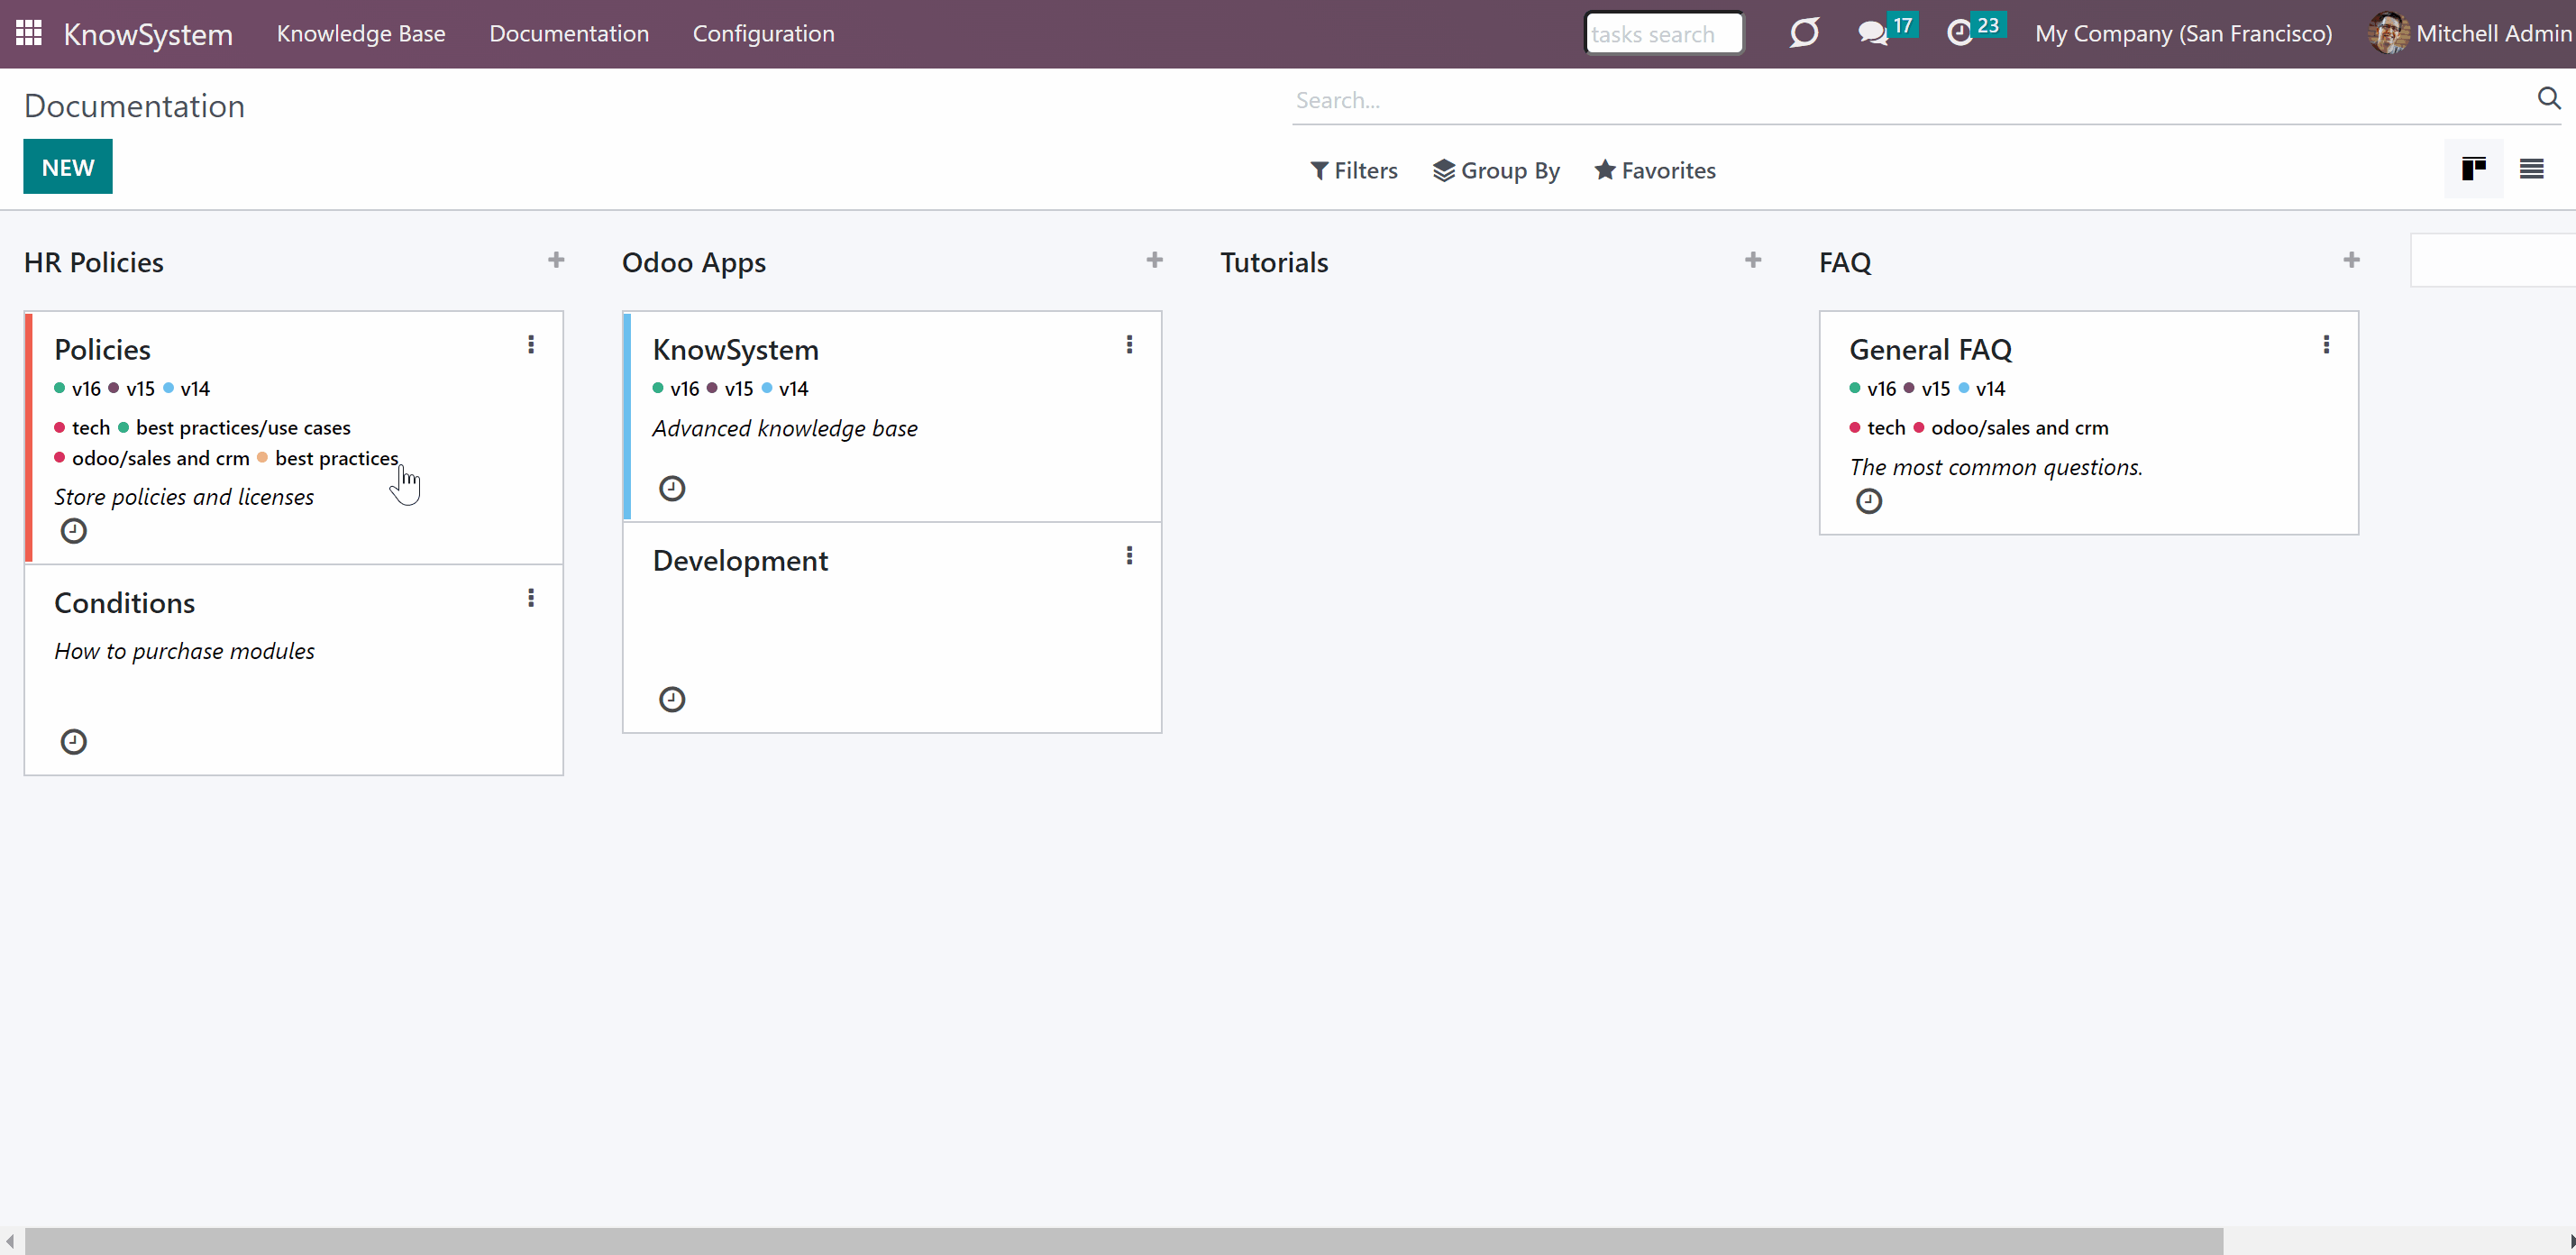
Task: Add a card to Tutorials column
Action: click(1753, 261)
